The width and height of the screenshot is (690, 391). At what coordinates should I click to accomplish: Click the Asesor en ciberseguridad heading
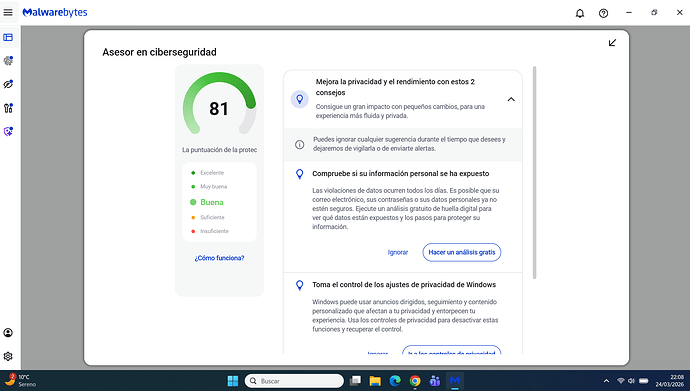coord(159,52)
